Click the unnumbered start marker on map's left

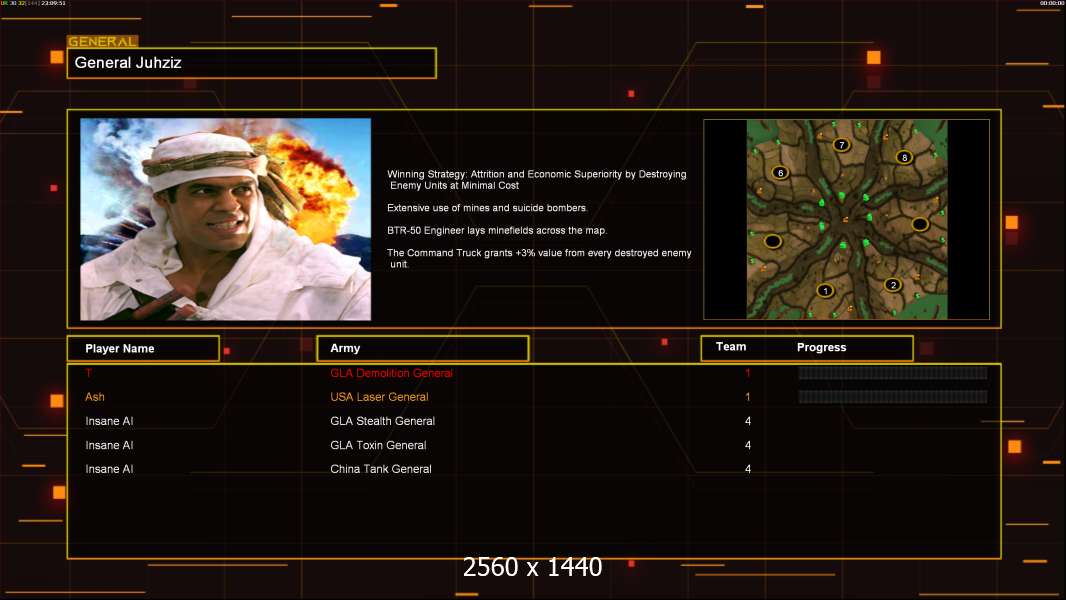pos(773,241)
